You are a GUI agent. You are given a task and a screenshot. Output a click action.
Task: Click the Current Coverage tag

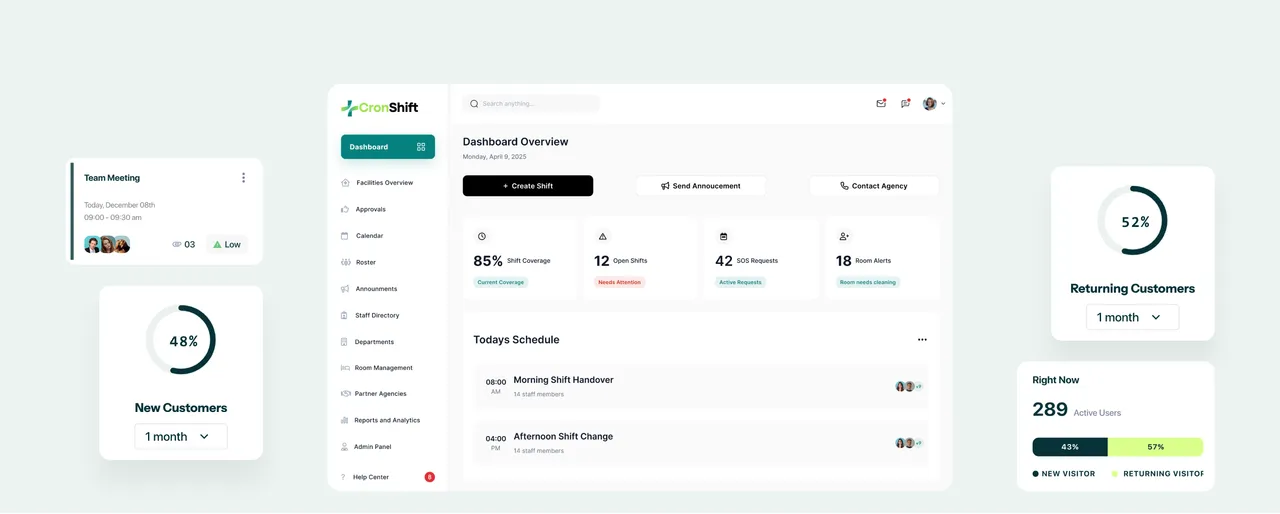tap(501, 282)
